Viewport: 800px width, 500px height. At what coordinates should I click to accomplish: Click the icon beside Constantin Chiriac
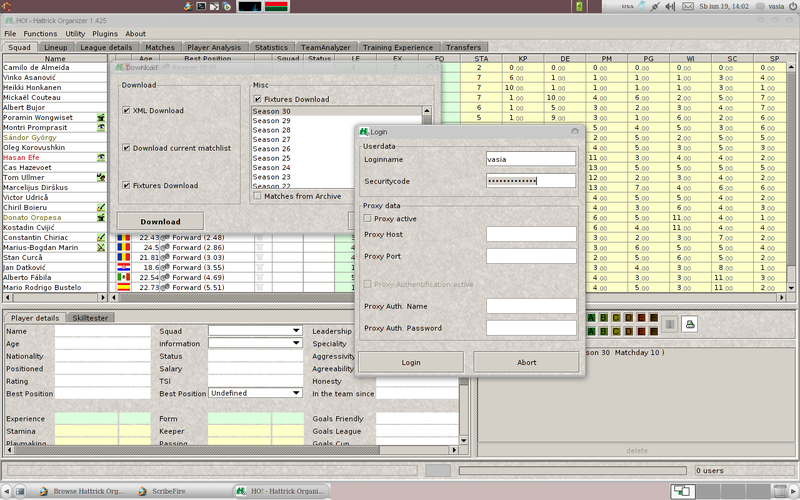(101, 237)
